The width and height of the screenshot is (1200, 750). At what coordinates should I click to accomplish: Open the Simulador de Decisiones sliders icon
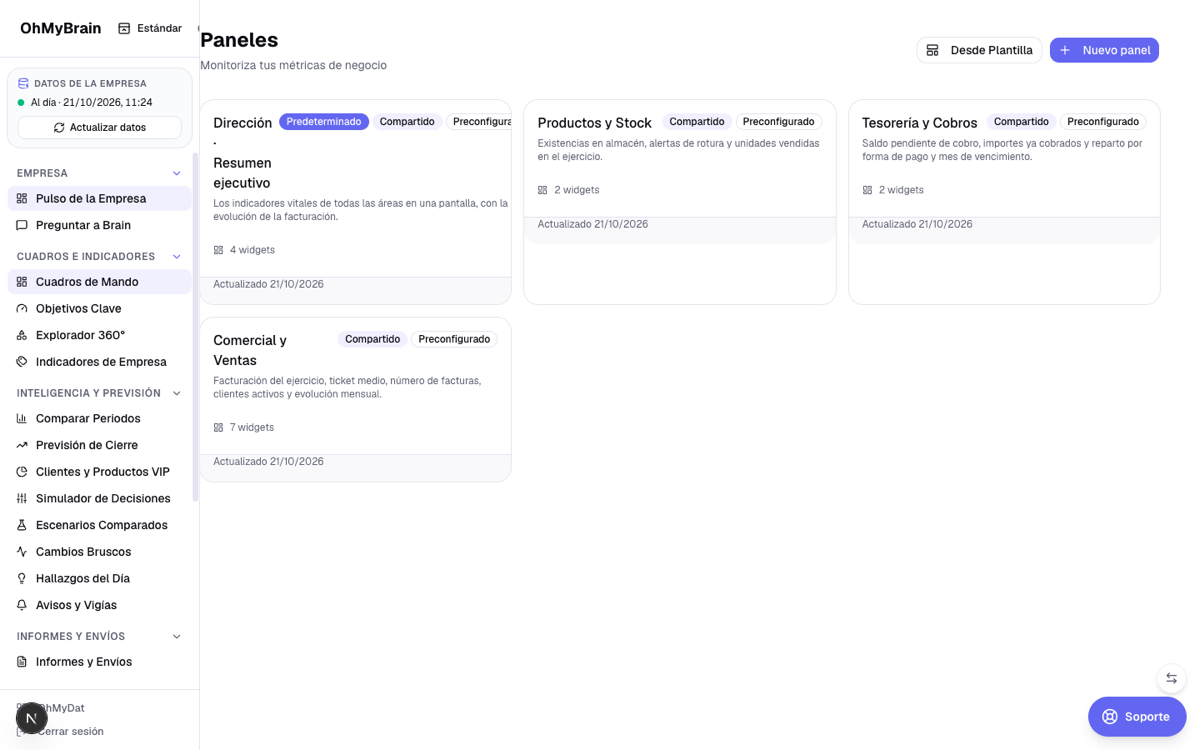[22, 498]
